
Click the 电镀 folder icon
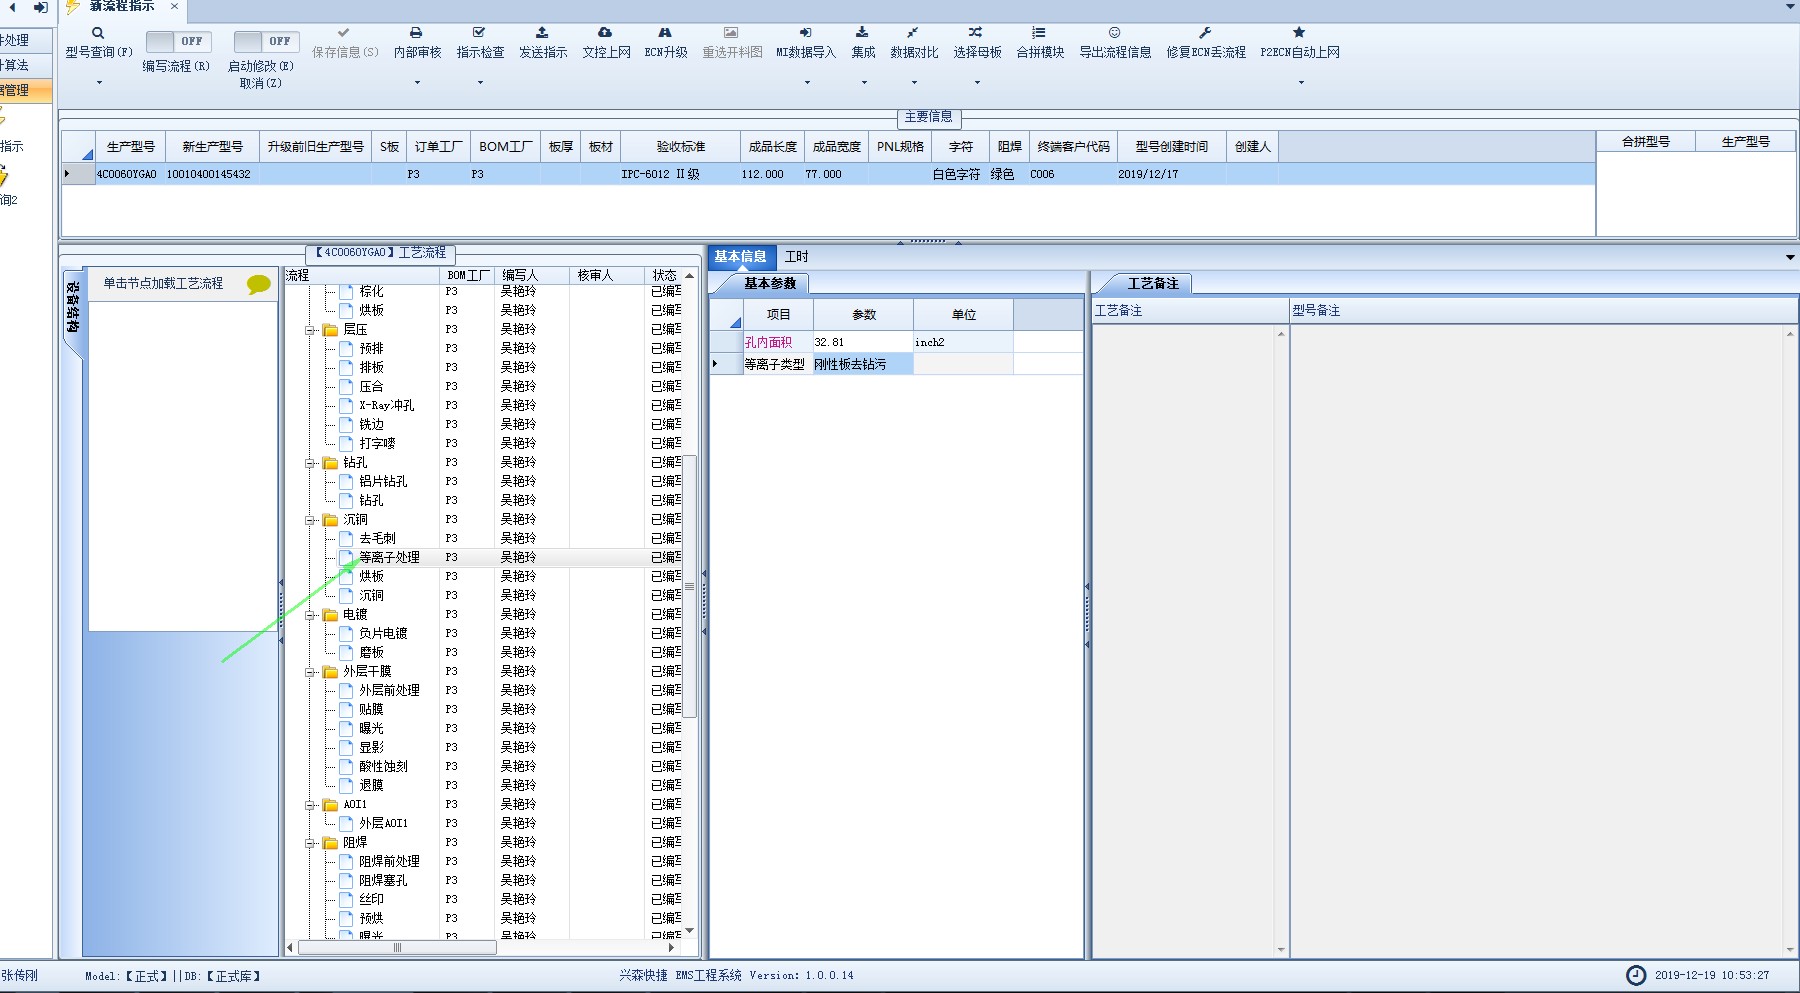[330, 614]
